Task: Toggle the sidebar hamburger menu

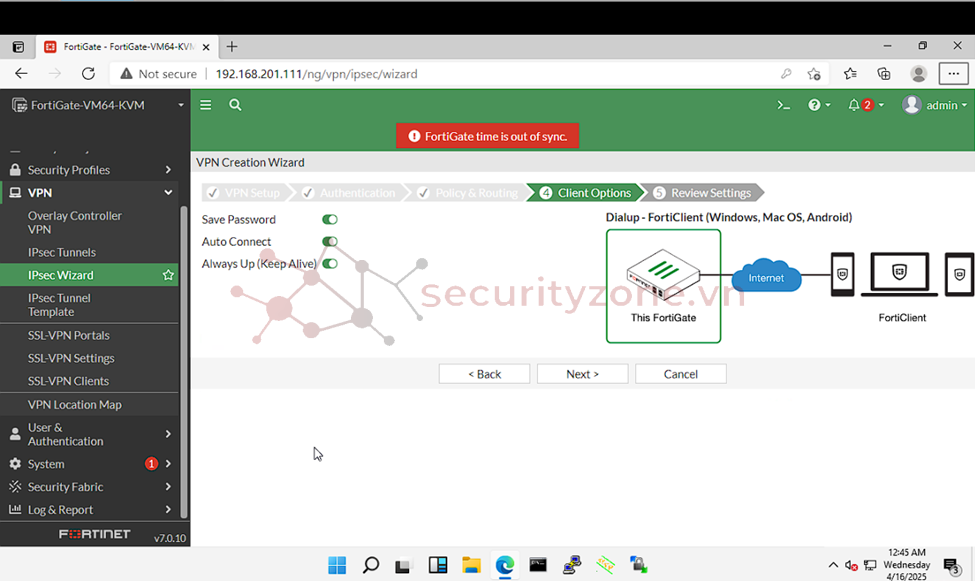Action: [205, 105]
